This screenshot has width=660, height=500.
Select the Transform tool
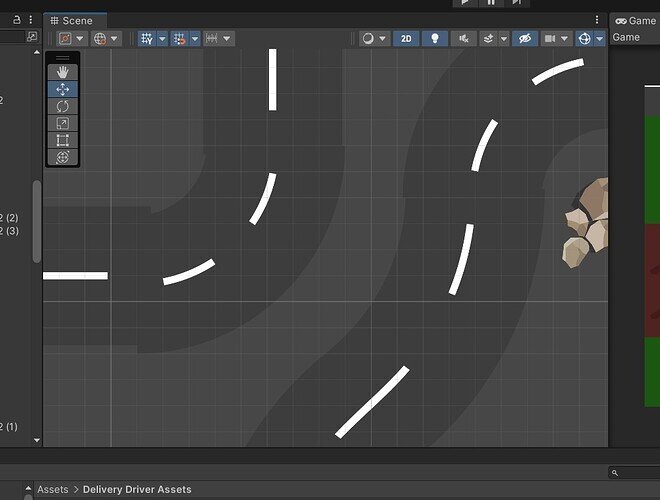(62, 157)
